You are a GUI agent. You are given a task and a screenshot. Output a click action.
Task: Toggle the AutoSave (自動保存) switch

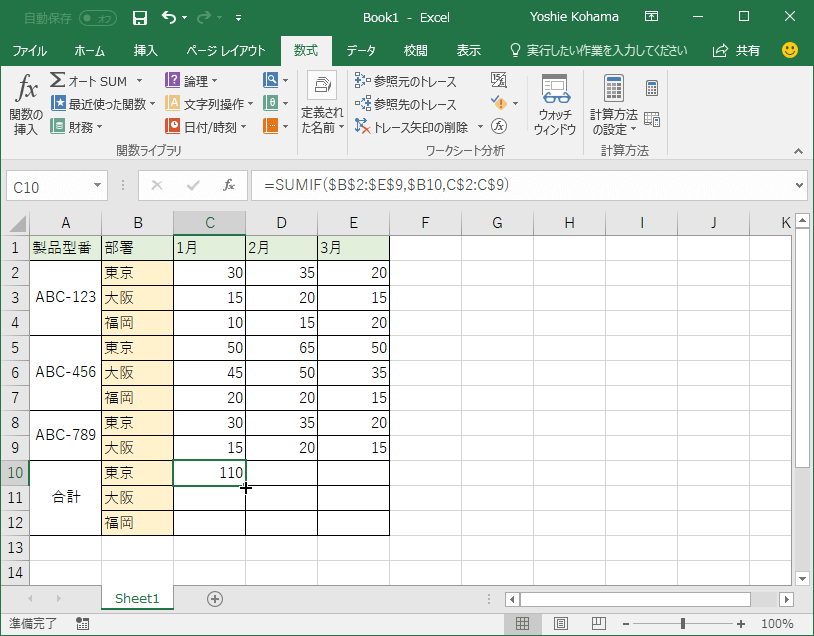coord(98,19)
